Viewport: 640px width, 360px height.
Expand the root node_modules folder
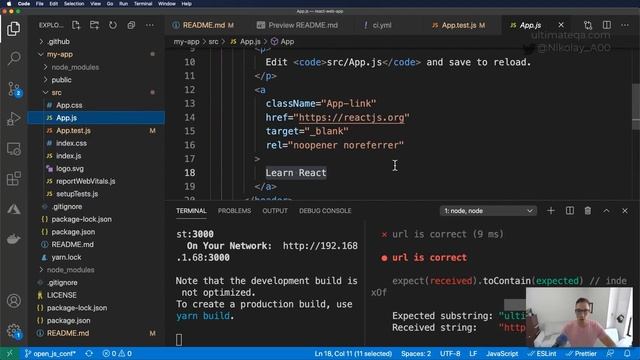click(x=70, y=270)
